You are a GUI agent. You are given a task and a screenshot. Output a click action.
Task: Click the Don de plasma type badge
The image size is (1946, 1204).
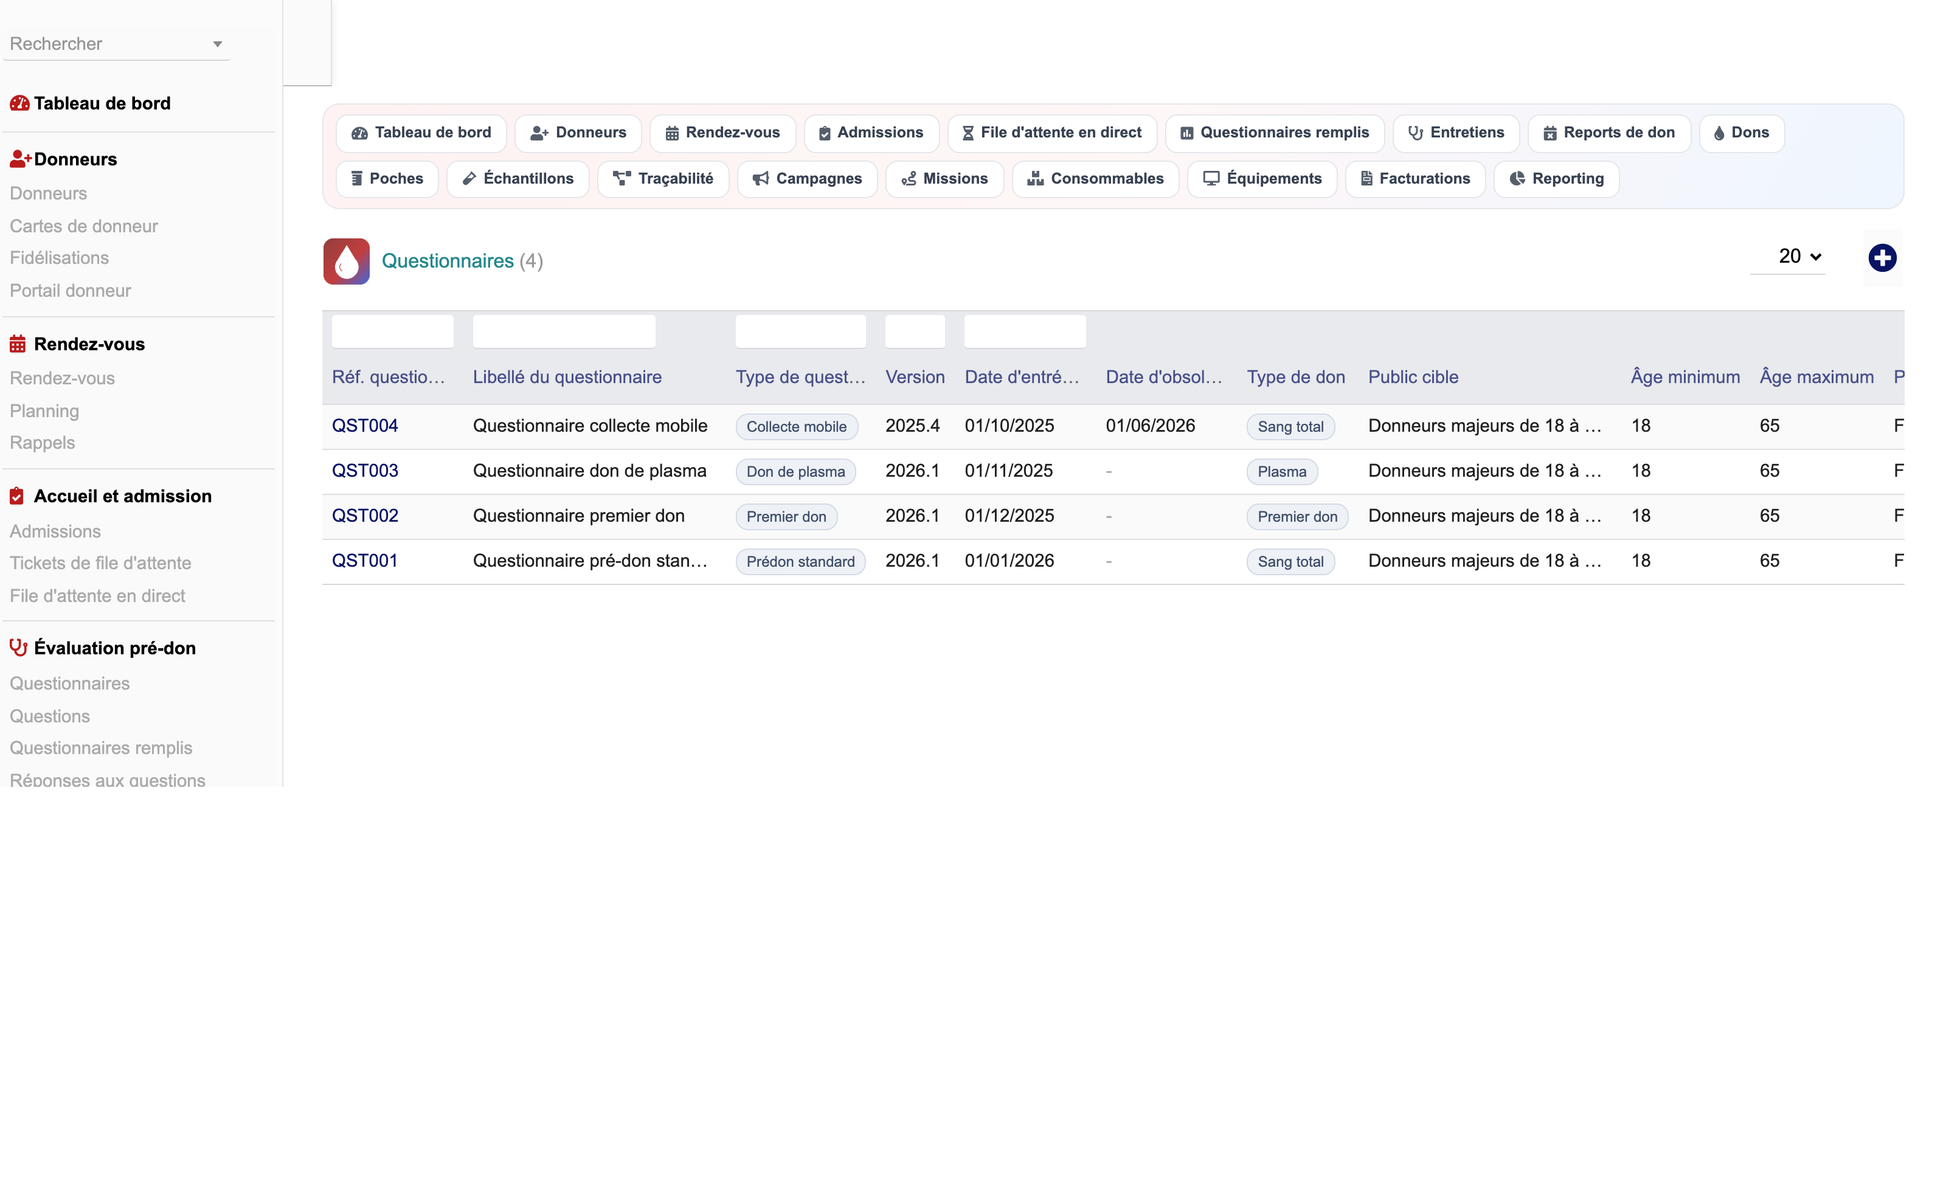(x=796, y=472)
